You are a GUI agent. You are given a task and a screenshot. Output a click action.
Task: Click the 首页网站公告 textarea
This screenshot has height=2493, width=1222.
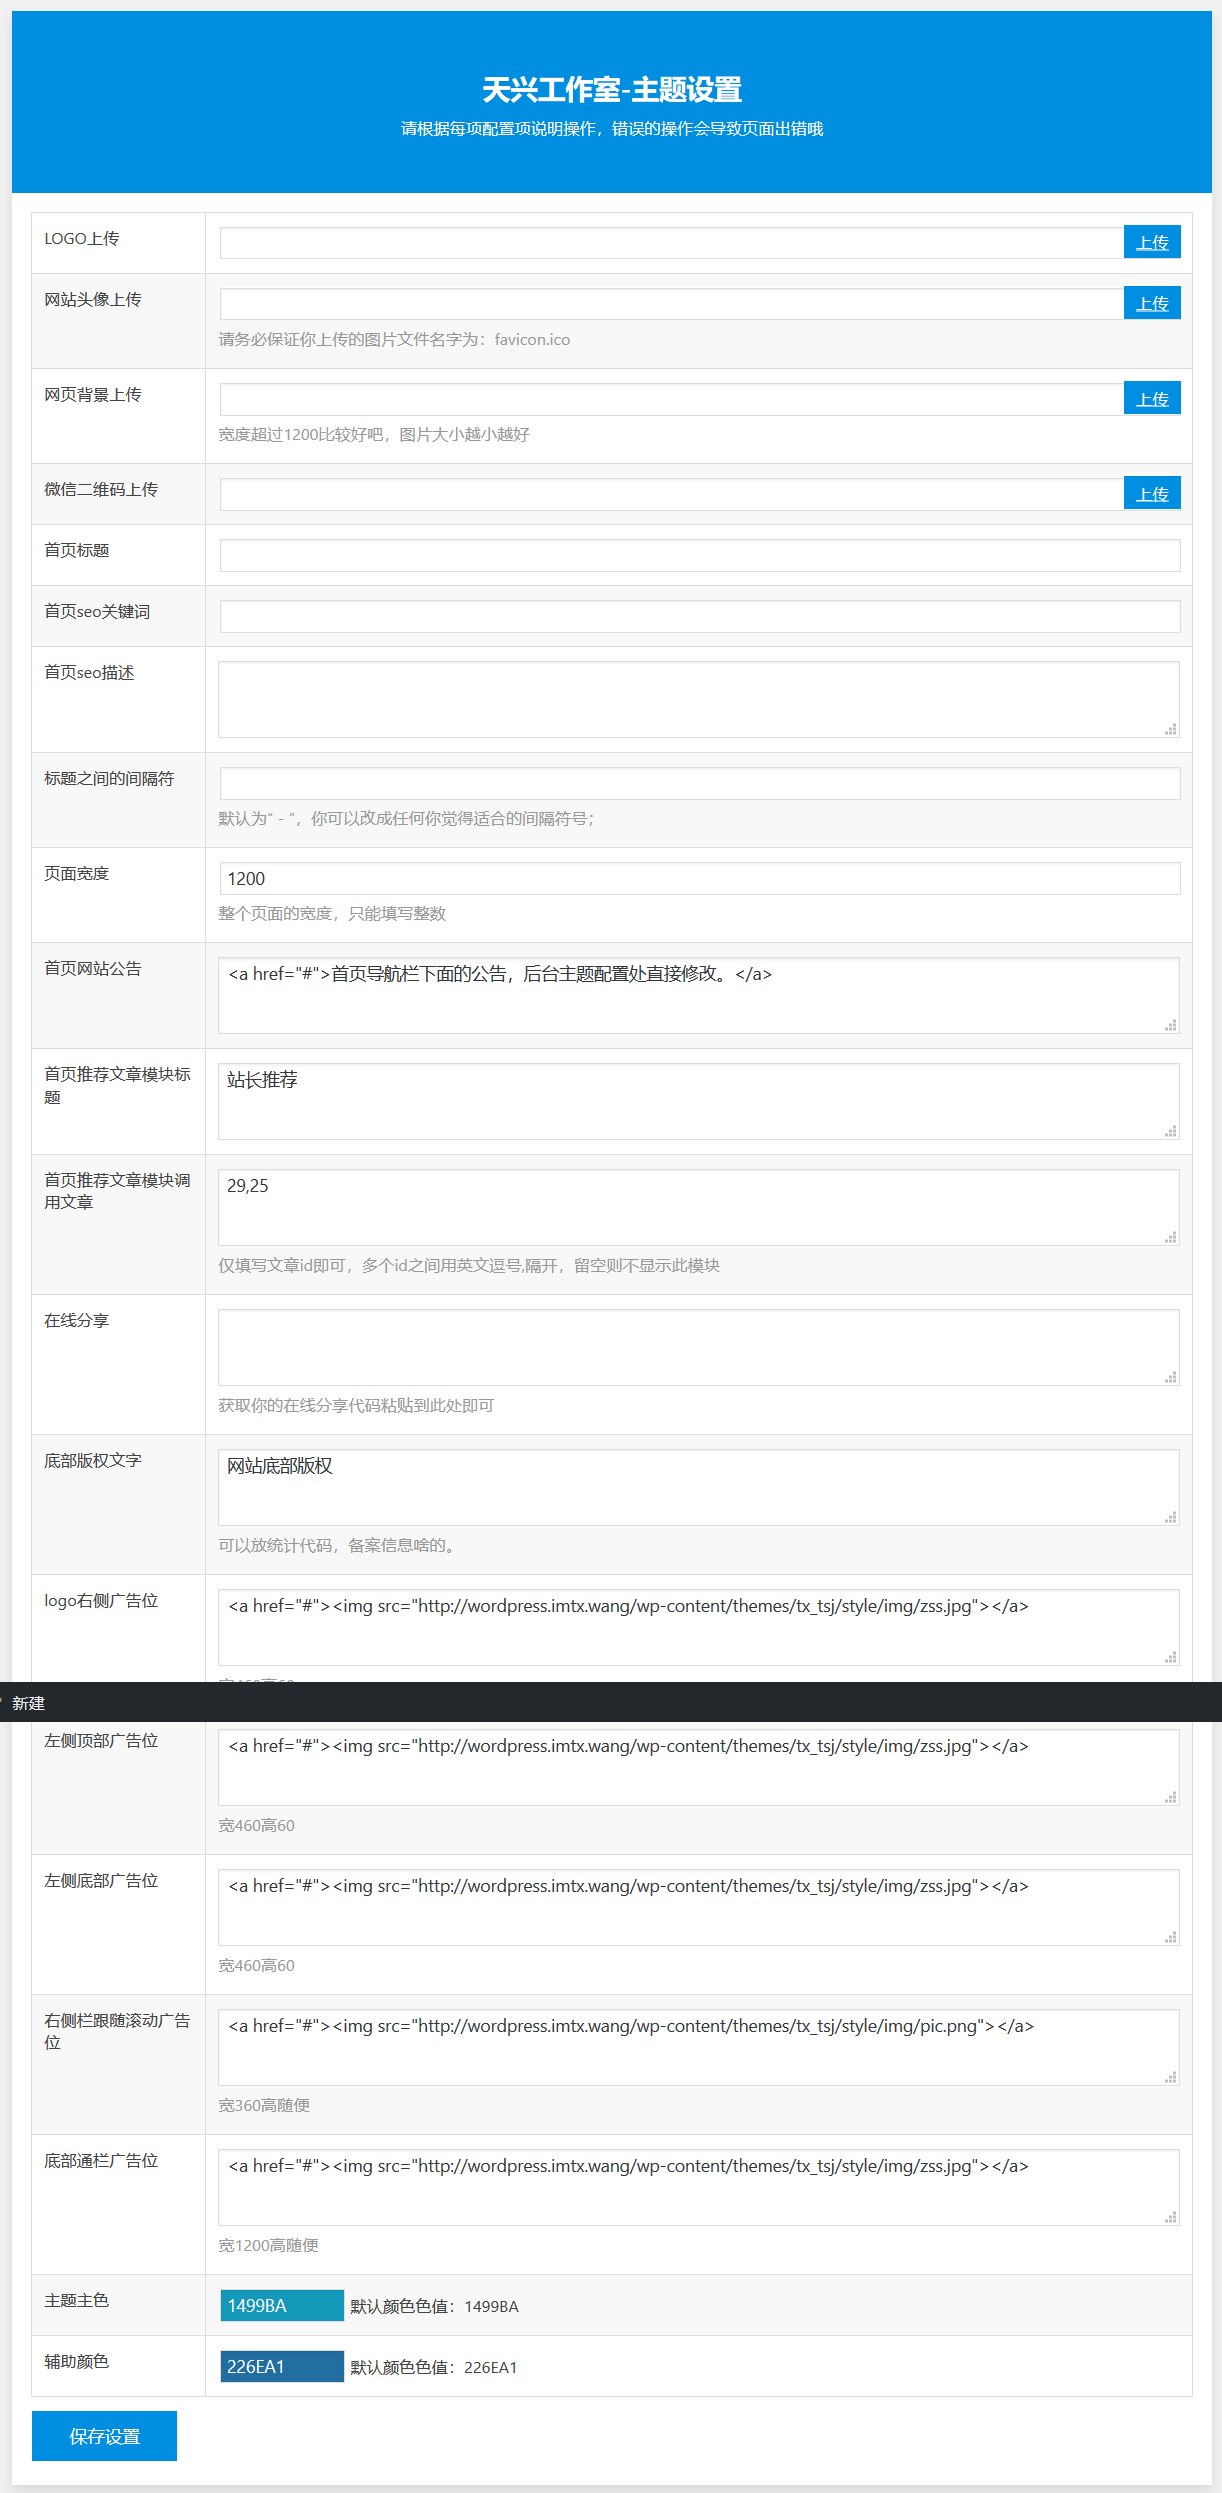click(x=699, y=995)
